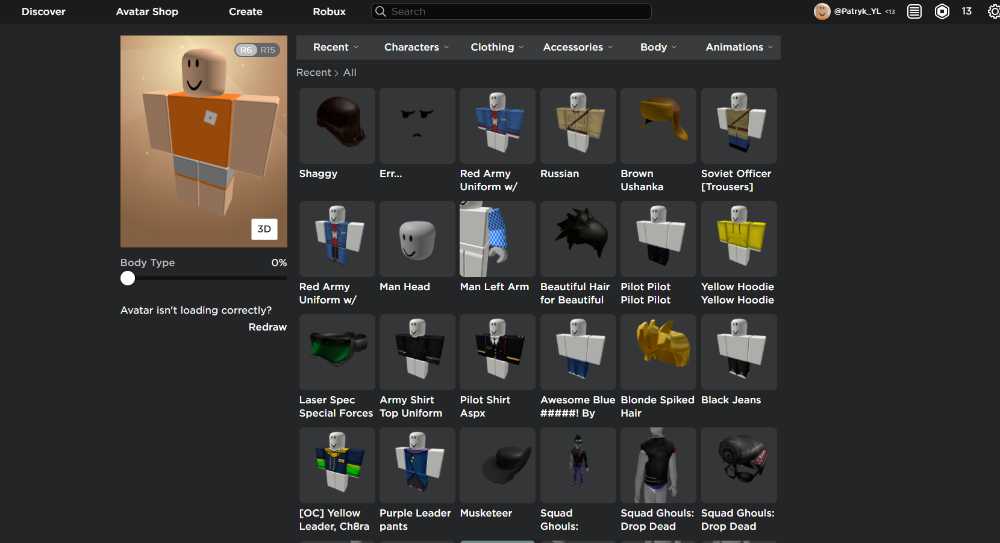This screenshot has height=543, width=1000.
Task: Click Redraw link under avatar
Action: tap(267, 327)
